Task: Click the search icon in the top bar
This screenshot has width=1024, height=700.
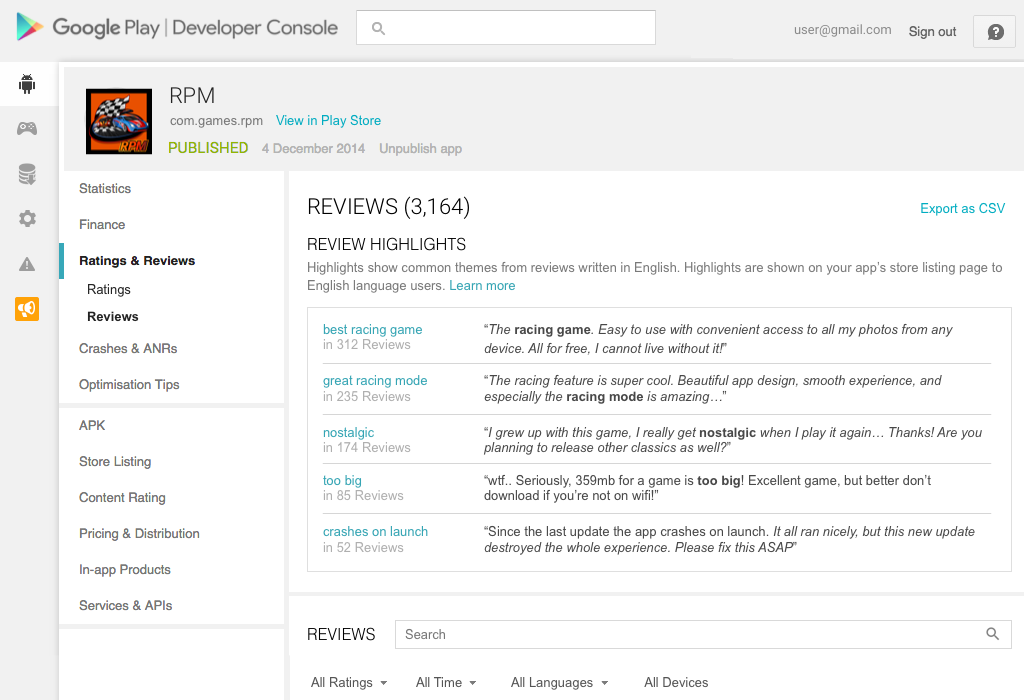Action: [378, 27]
